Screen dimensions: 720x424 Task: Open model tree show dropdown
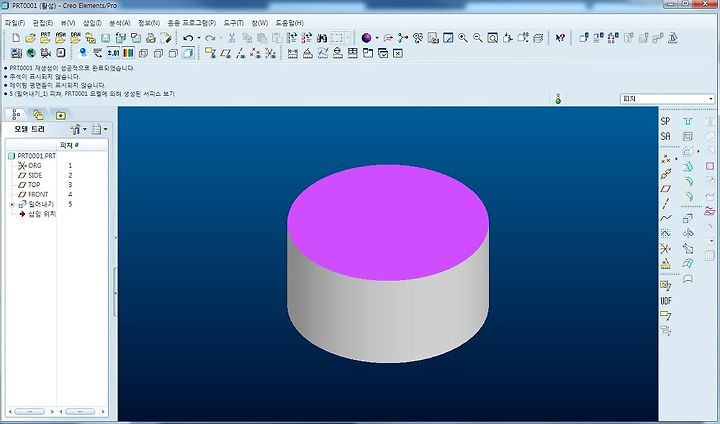point(99,130)
